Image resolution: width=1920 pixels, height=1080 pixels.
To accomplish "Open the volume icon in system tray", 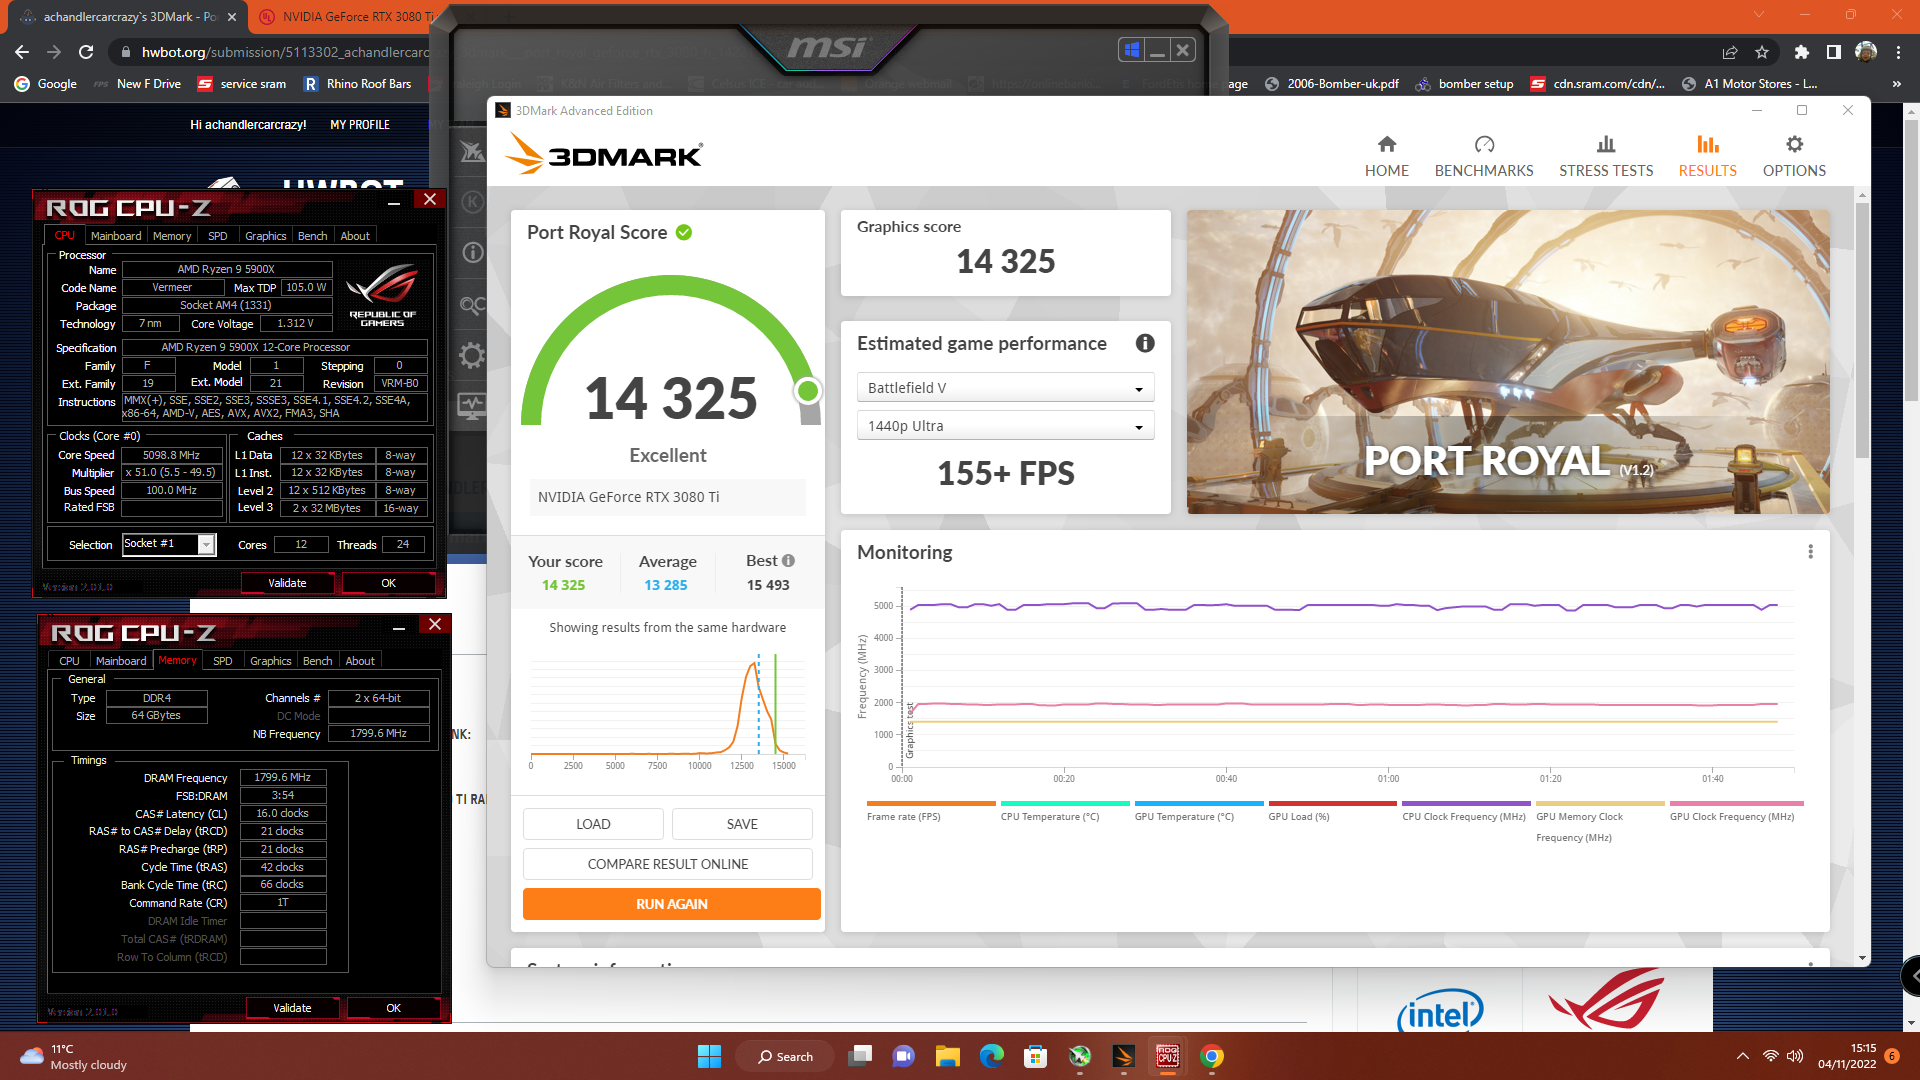I will (1795, 1056).
